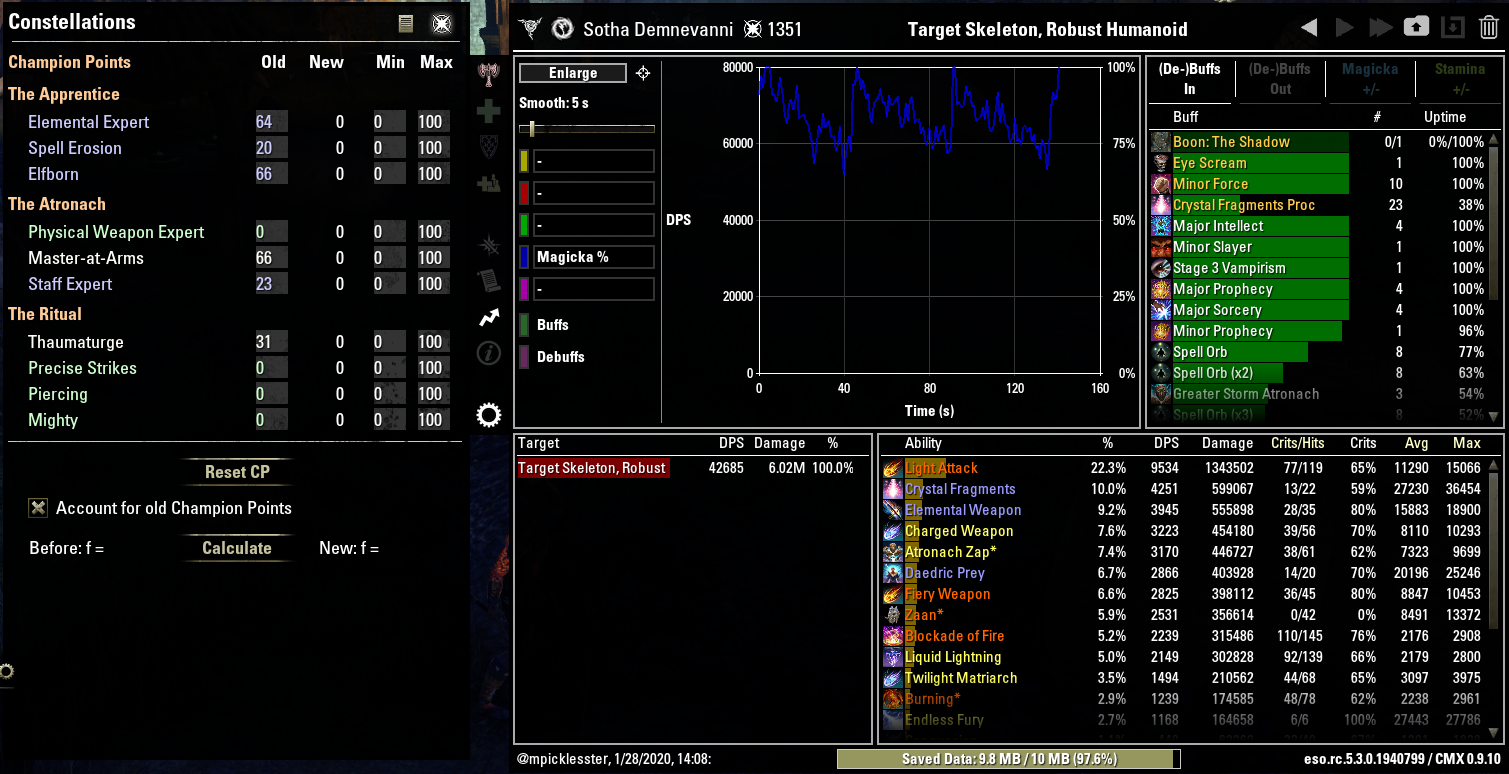Open the healing received sidebar icon

[488, 183]
